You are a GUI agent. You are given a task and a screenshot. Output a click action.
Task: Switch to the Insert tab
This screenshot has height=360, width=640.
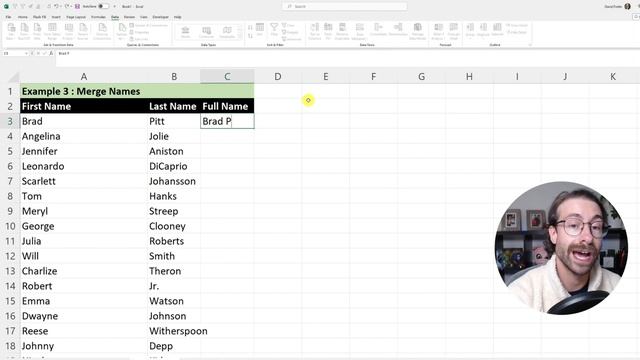point(56,17)
